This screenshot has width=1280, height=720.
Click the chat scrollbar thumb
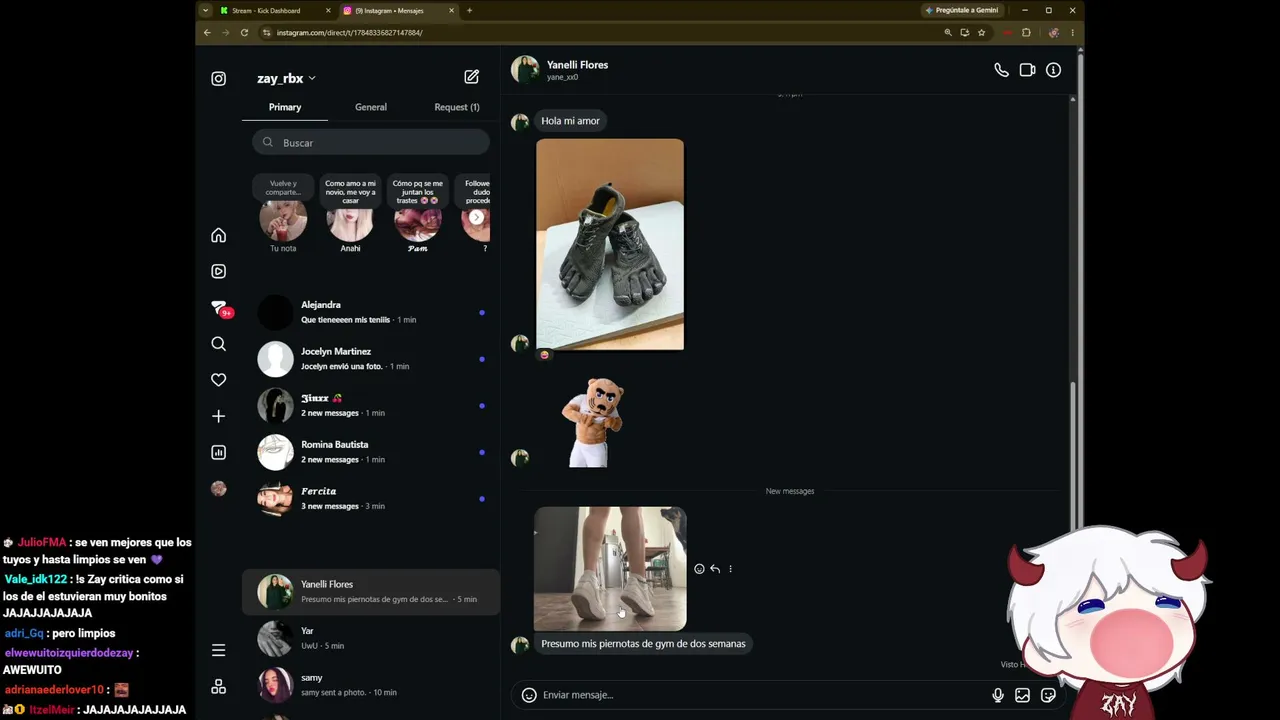pos(1073,455)
